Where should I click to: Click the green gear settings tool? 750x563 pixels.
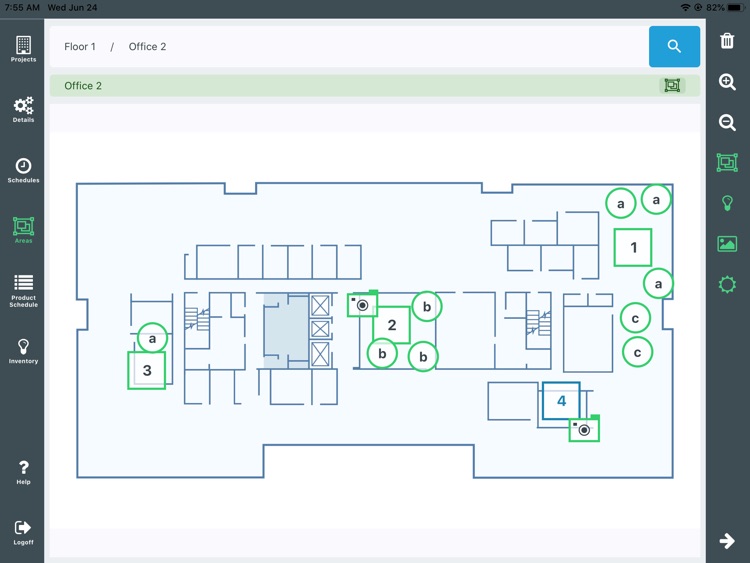tap(727, 285)
